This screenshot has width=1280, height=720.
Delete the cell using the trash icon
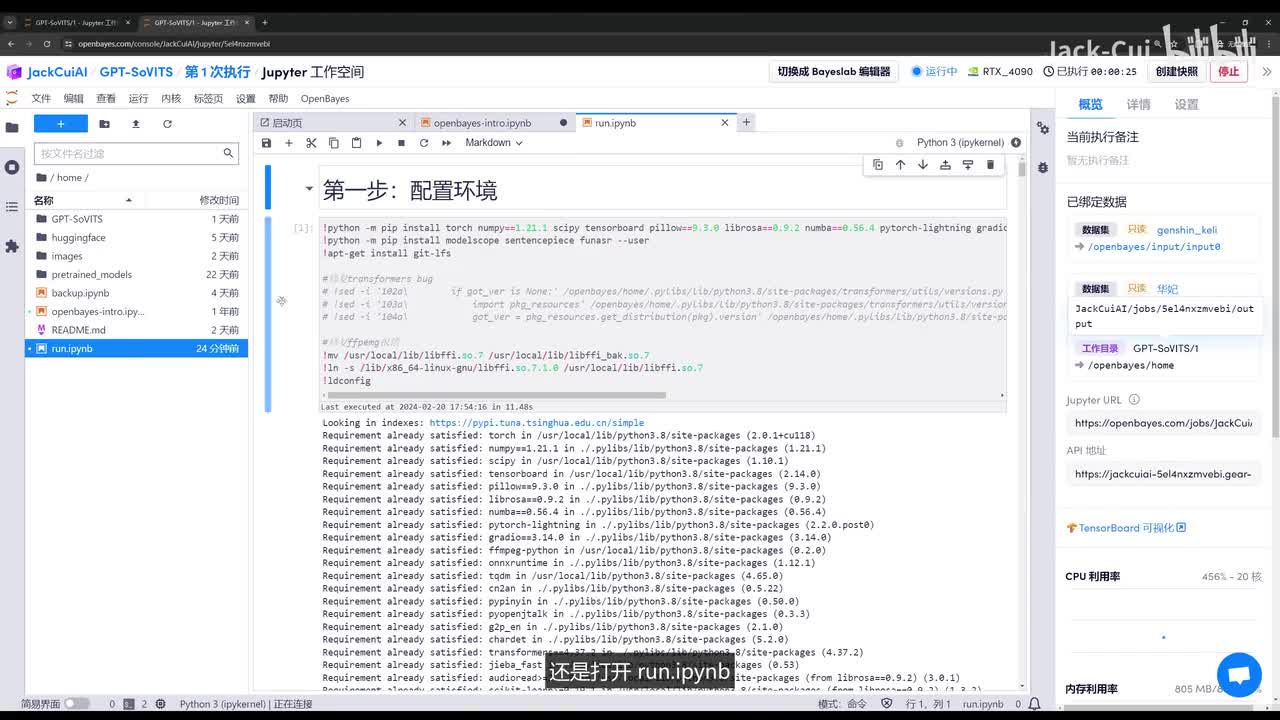(990, 165)
